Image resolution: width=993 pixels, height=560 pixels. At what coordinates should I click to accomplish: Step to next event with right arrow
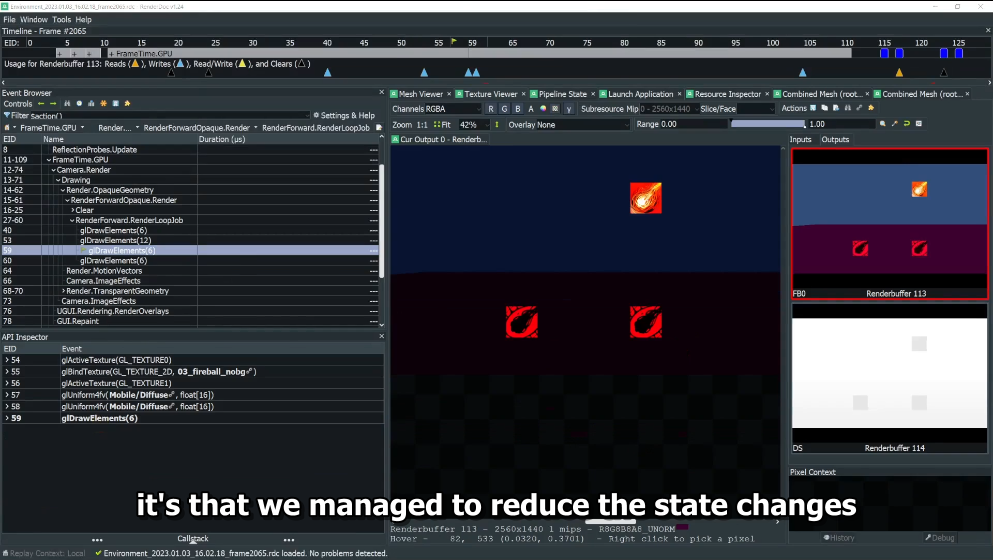(x=52, y=103)
